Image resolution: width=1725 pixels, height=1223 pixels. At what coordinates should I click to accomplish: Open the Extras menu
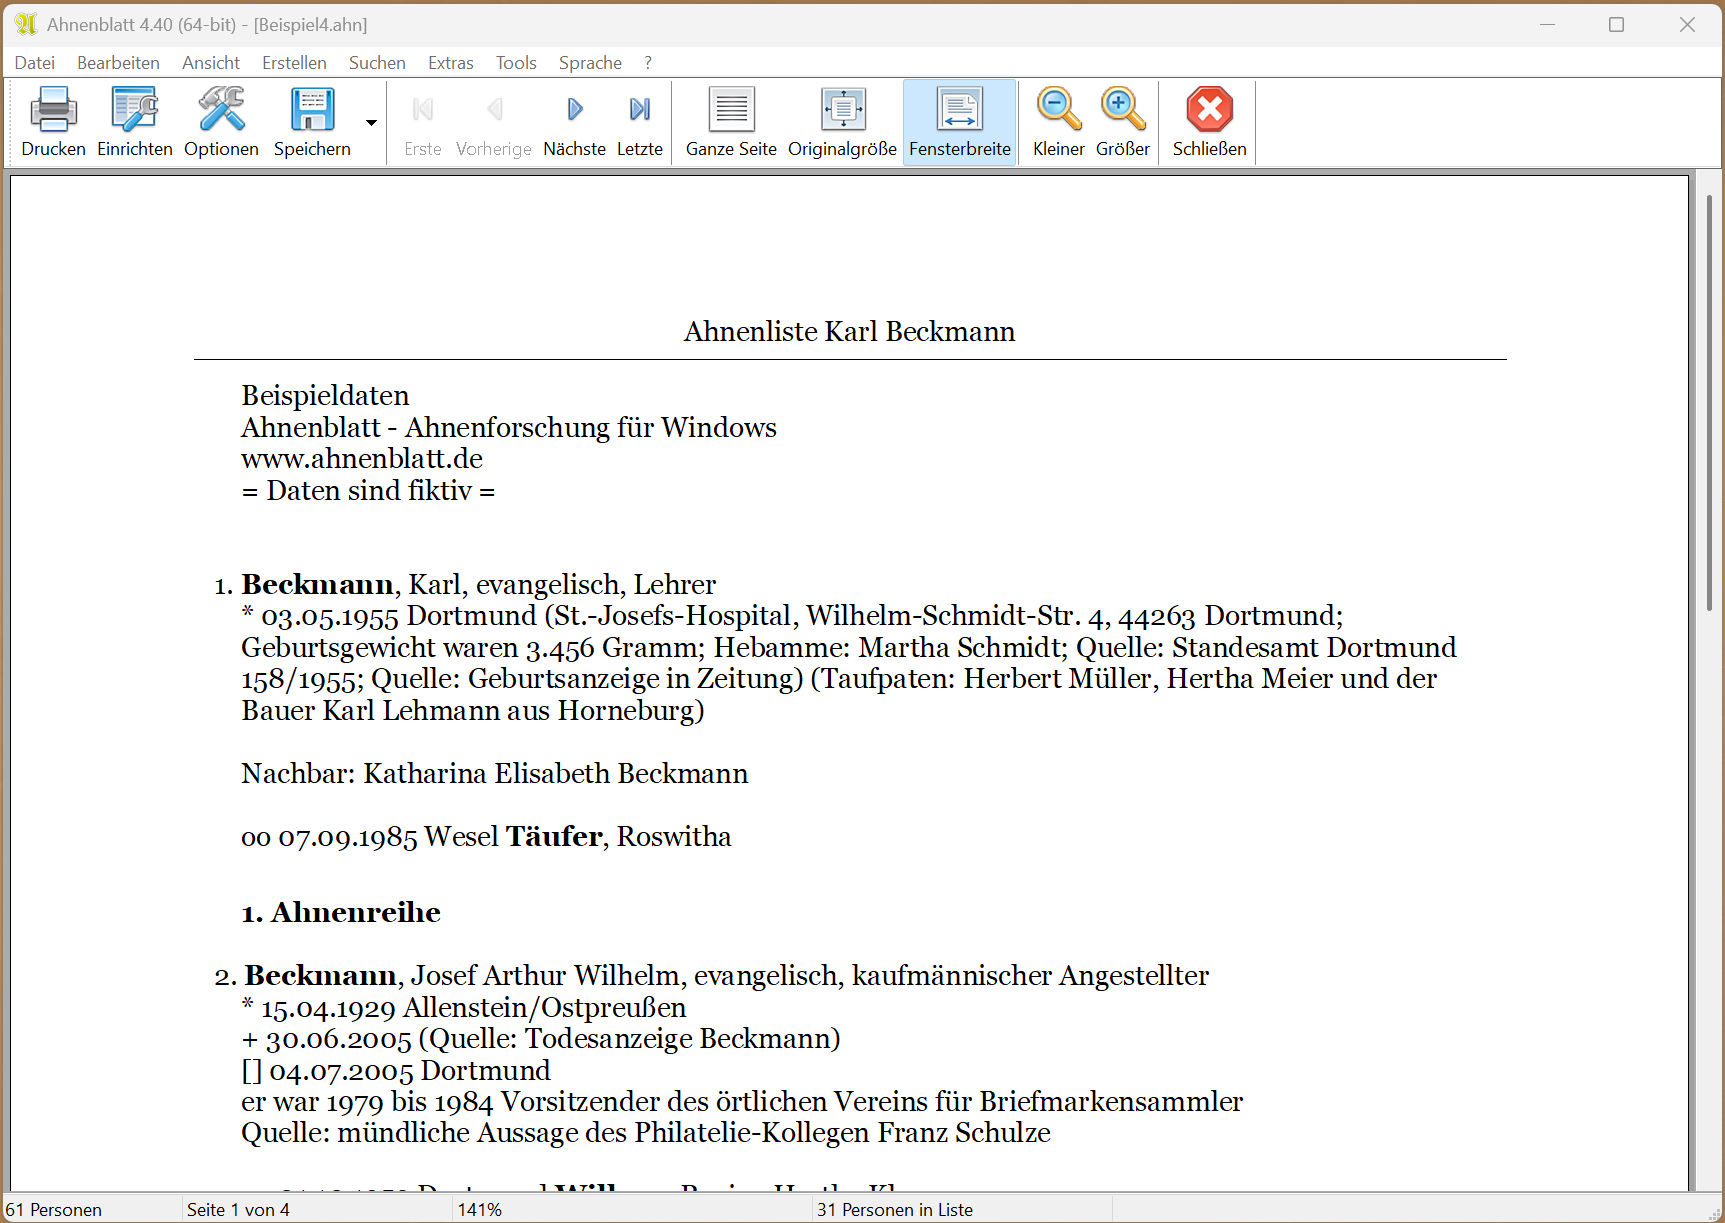tap(450, 63)
